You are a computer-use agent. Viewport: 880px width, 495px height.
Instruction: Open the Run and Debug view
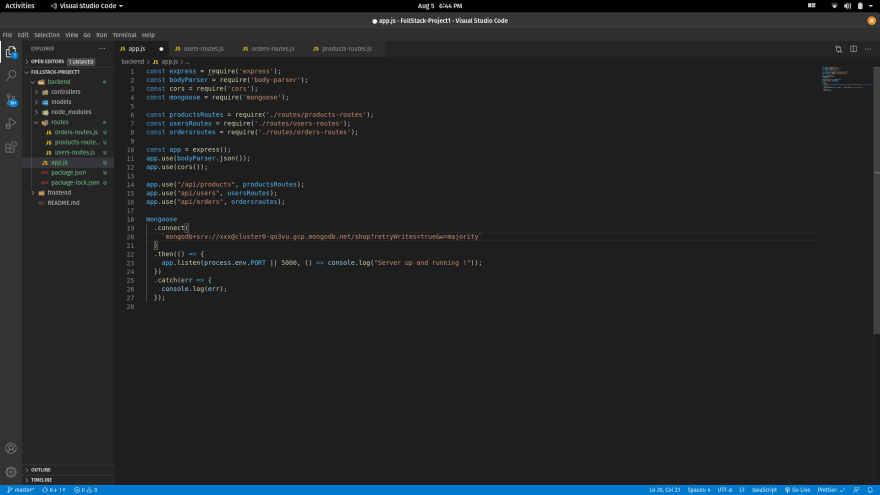(x=11, y=123)
